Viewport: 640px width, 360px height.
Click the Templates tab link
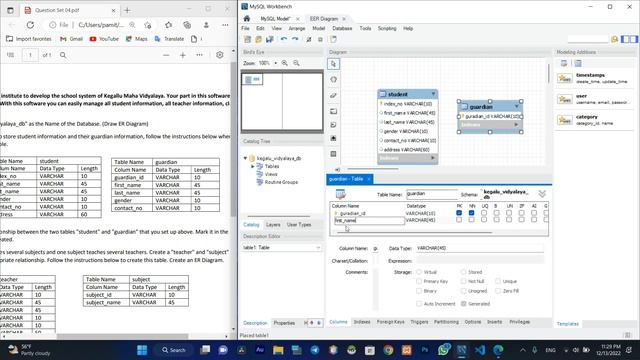tap(568, 324)
